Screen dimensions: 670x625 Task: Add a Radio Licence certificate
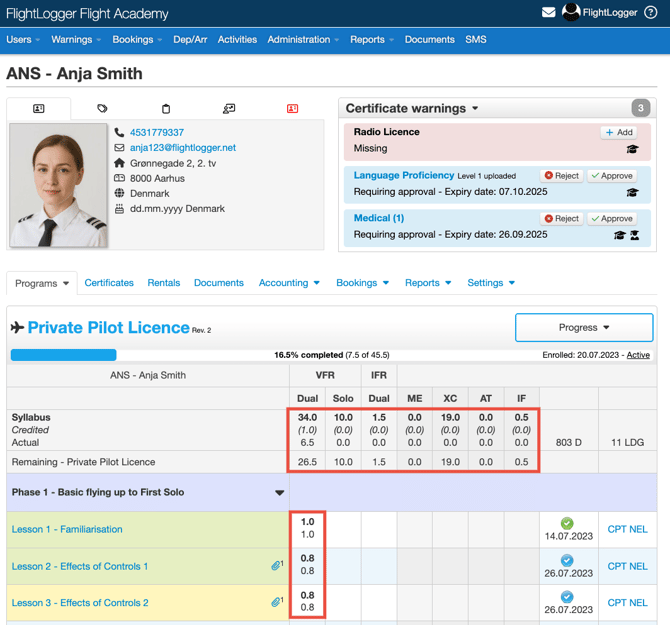point(619,132)
